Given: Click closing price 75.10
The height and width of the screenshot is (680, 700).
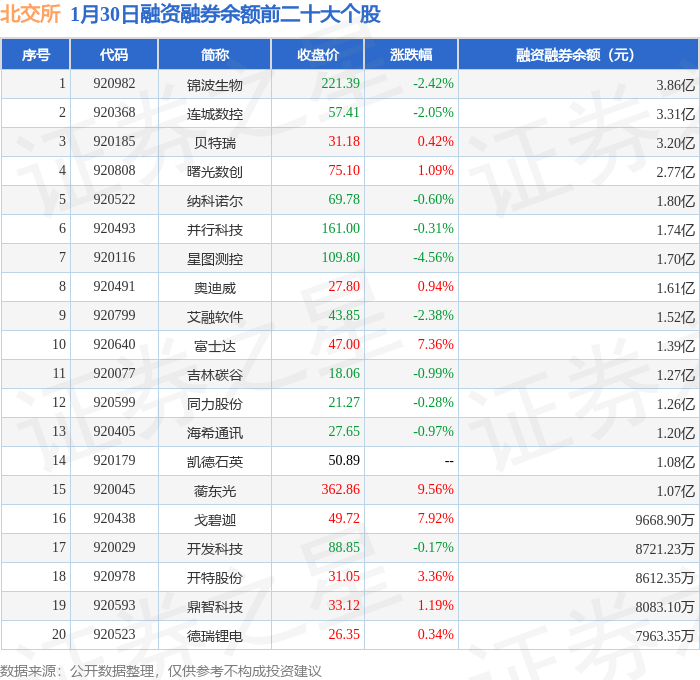Looking at the screenshot, I should coord(344,171).
